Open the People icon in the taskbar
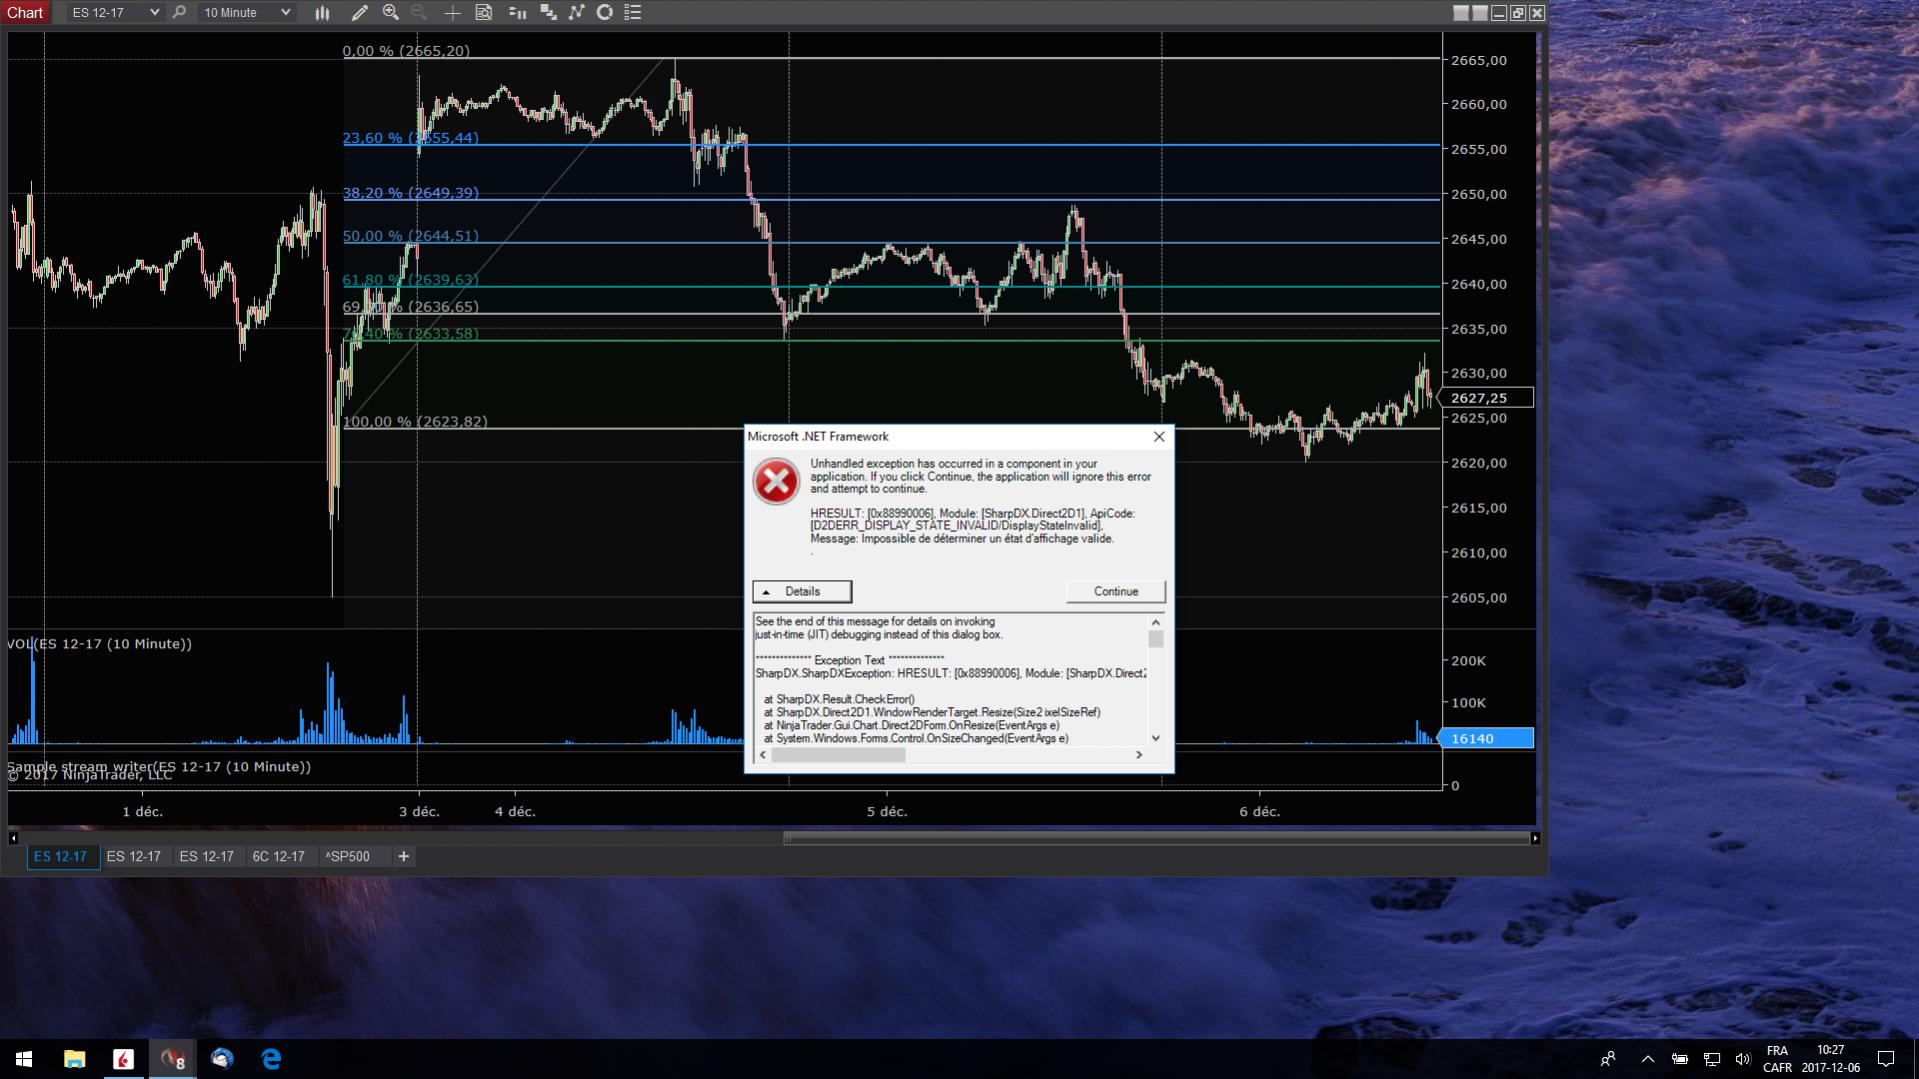 click(x=1608, y=1059)
